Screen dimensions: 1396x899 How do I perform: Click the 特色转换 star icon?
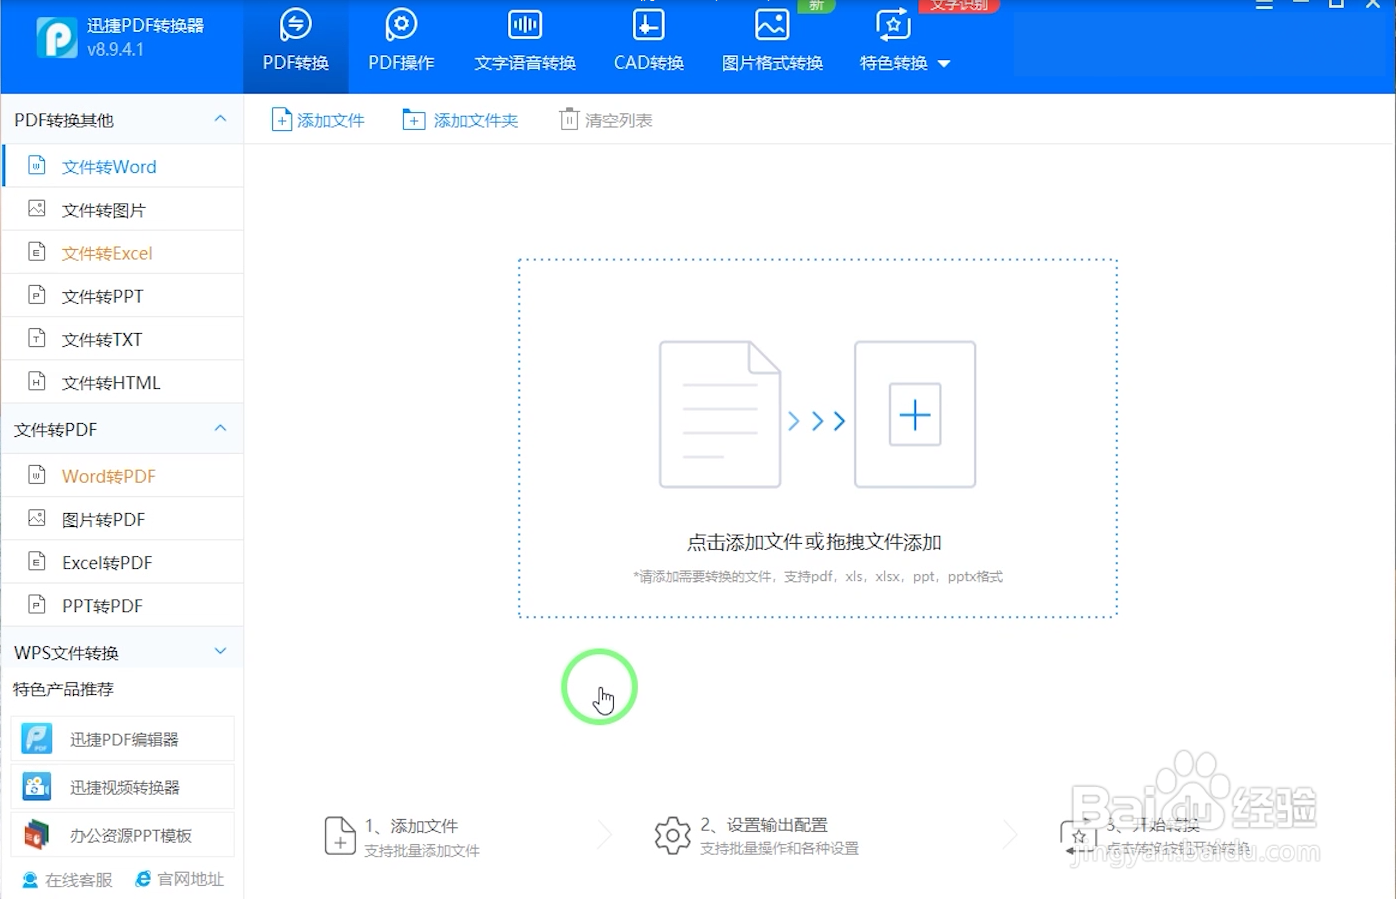click(893, 24)
